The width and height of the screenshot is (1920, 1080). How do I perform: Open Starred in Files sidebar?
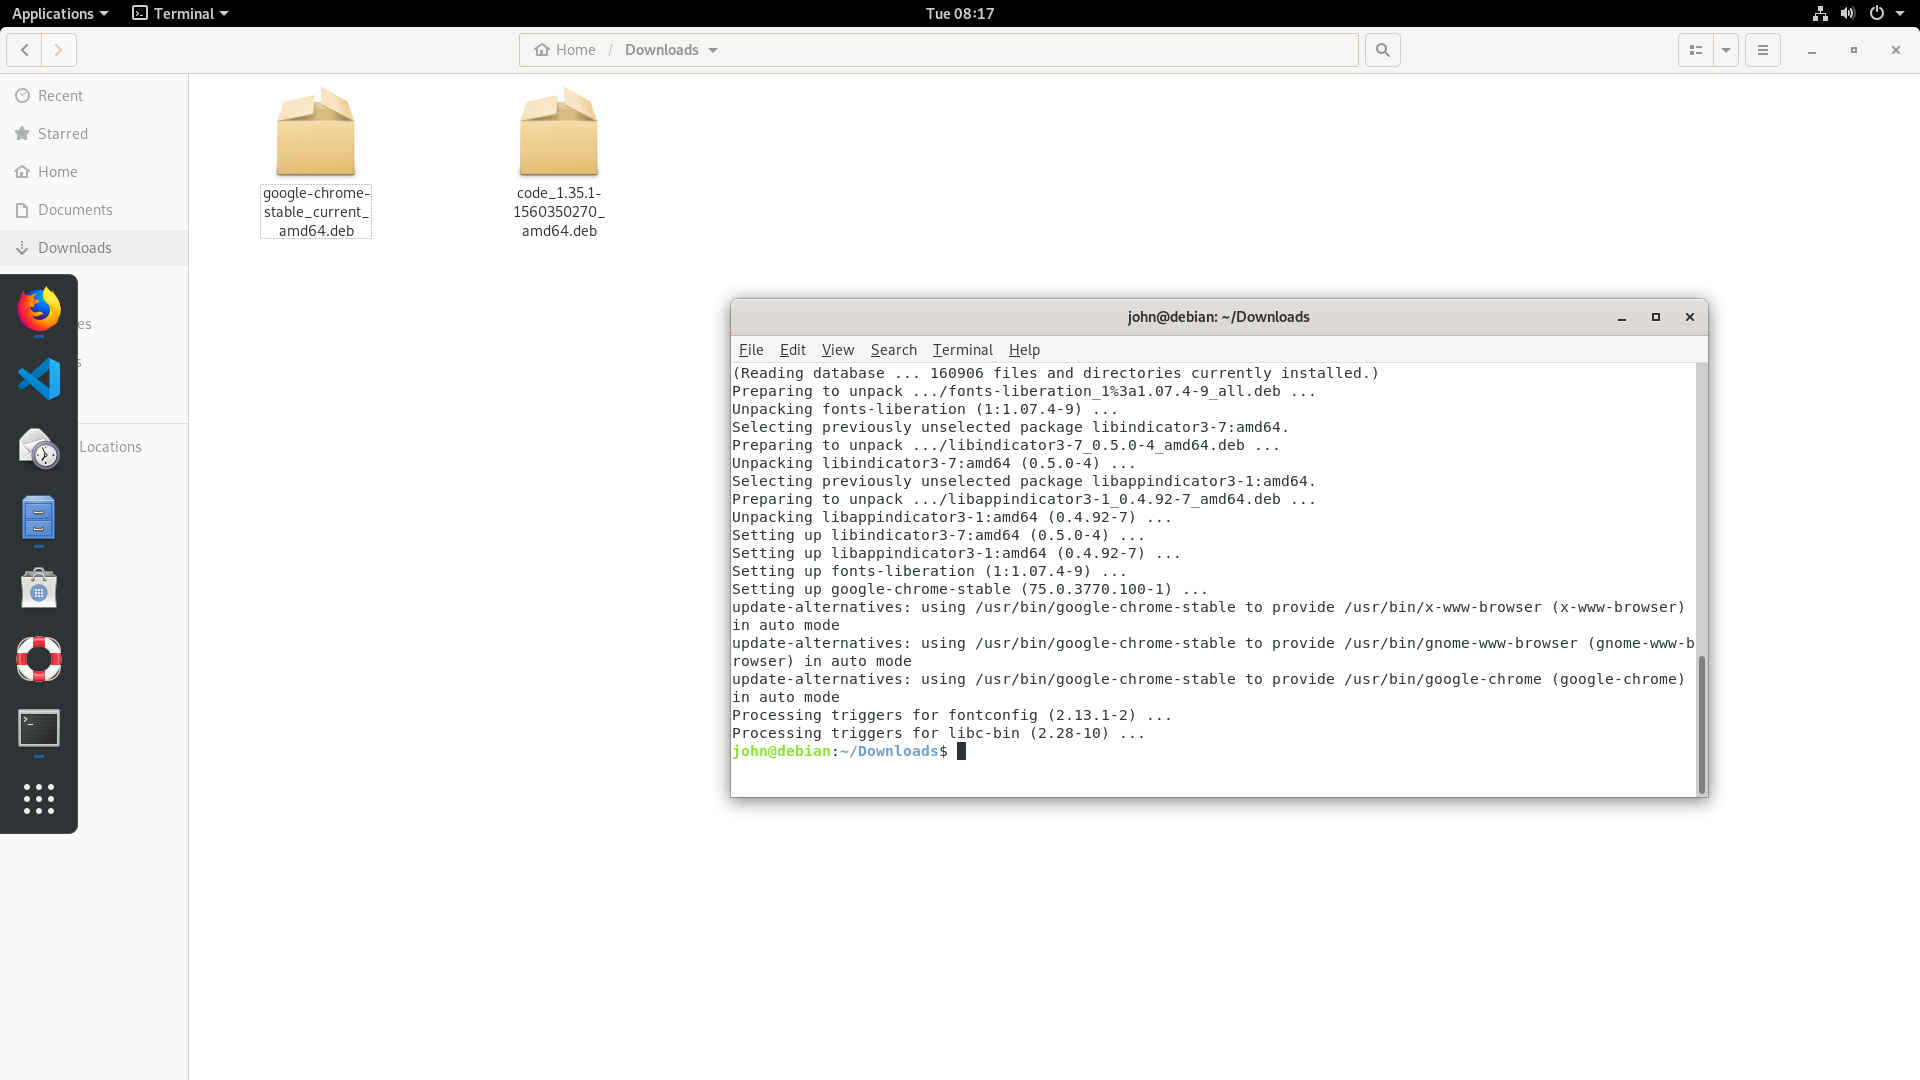(94, 134)
